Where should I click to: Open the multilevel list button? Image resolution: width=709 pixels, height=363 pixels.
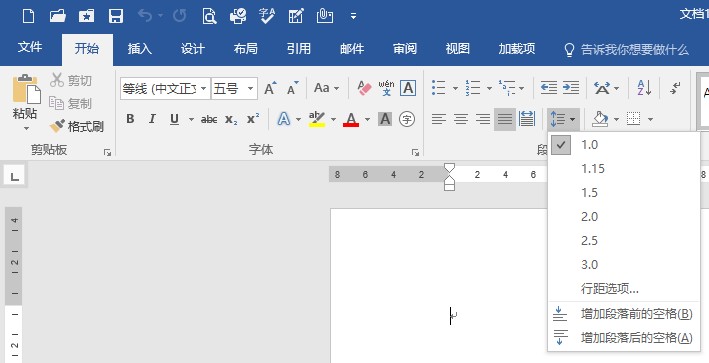point(507,88)
